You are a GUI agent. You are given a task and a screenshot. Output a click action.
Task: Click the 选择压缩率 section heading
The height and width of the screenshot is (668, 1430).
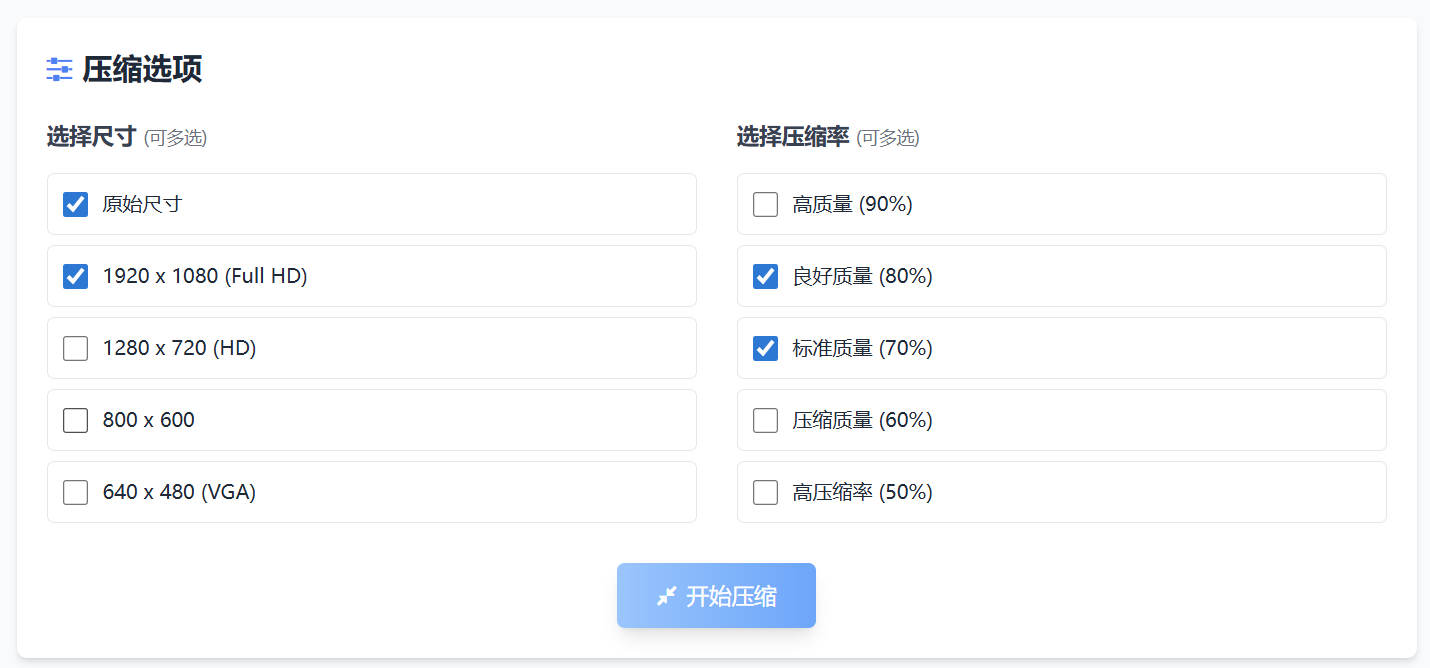coord(793,137)
